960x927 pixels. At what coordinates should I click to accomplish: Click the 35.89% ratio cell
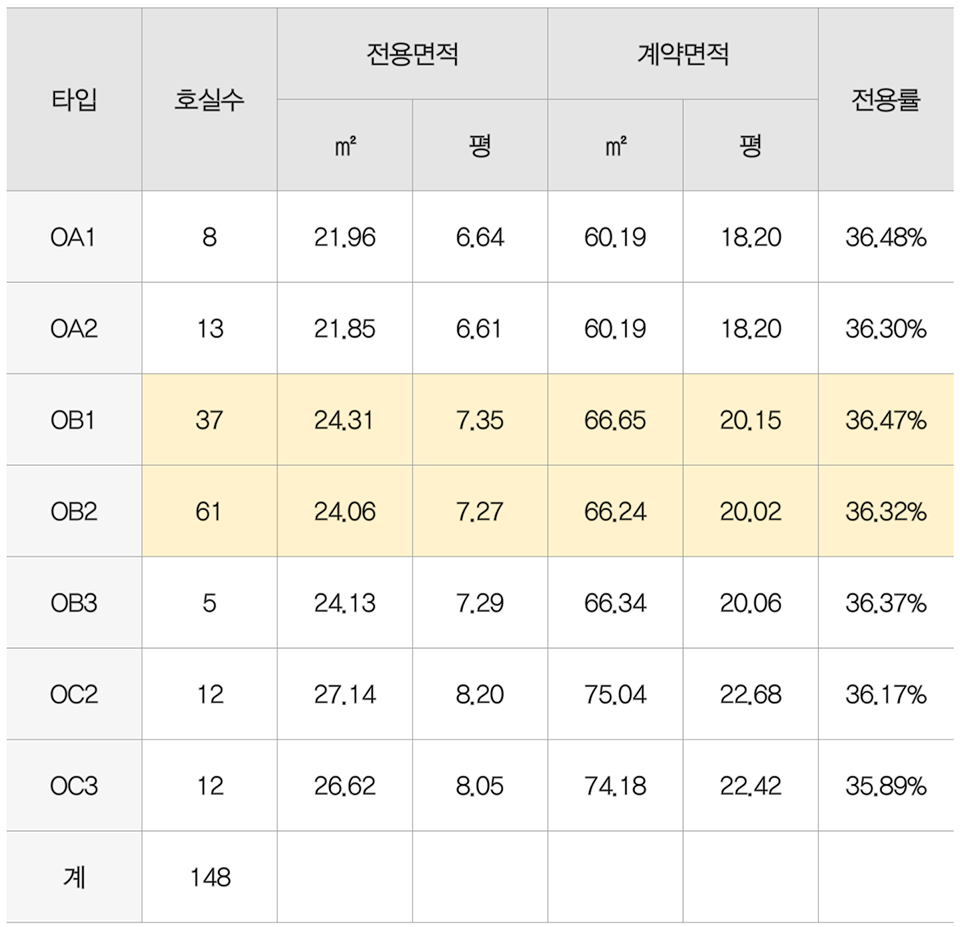885,786
